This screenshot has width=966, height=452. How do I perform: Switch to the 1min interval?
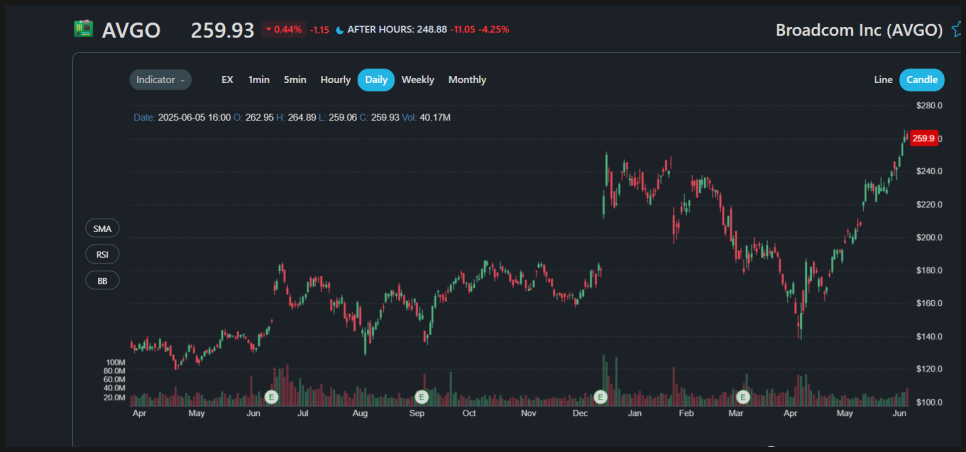pos(259,80)
